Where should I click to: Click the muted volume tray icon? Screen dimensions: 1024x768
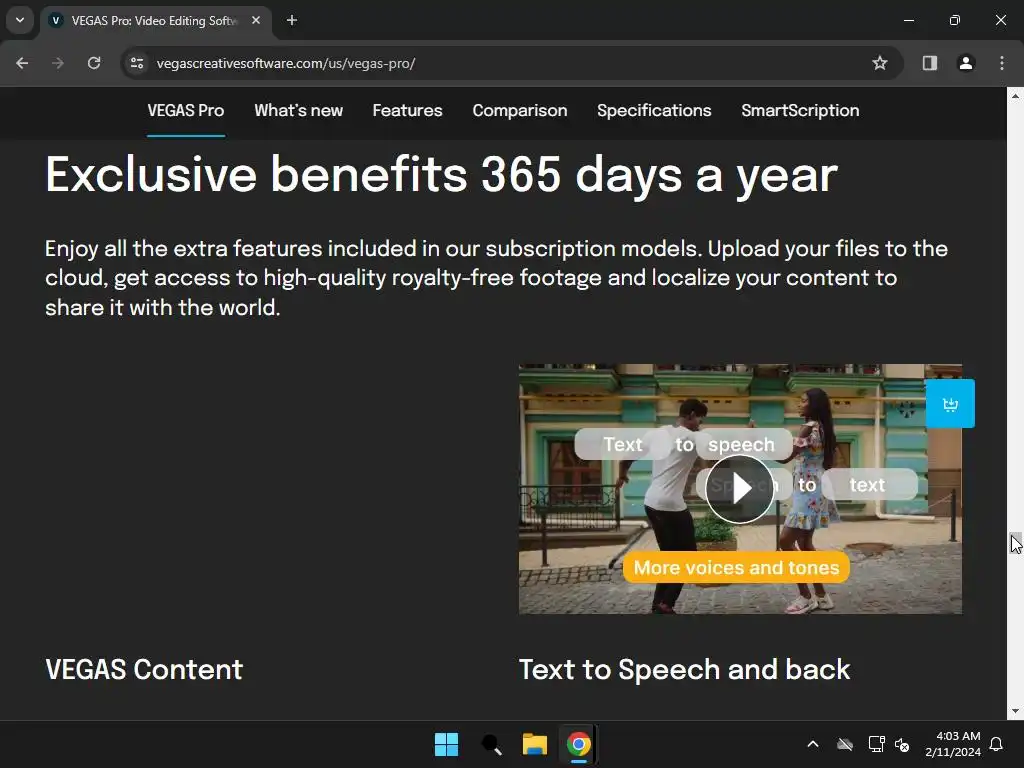click(902, 744)
